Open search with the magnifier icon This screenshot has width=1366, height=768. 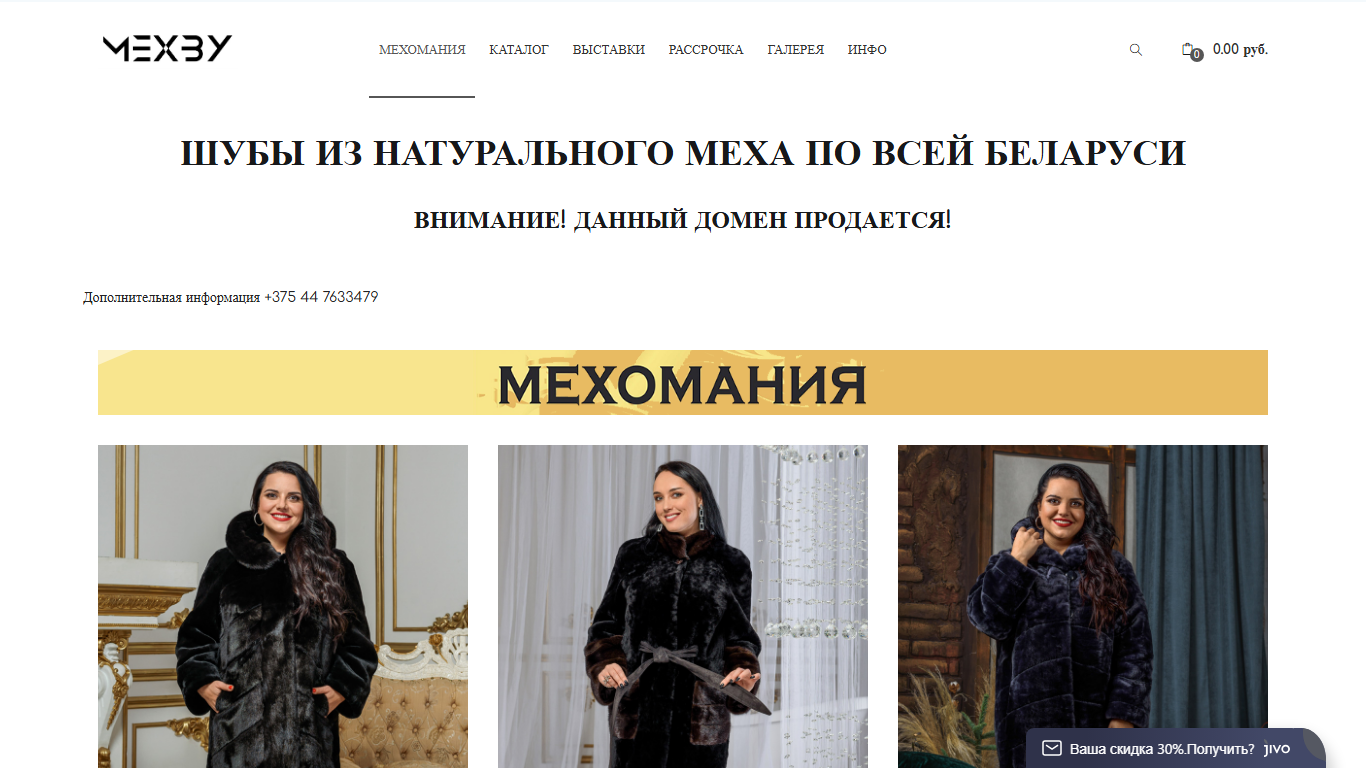(x=1135, y=49)
